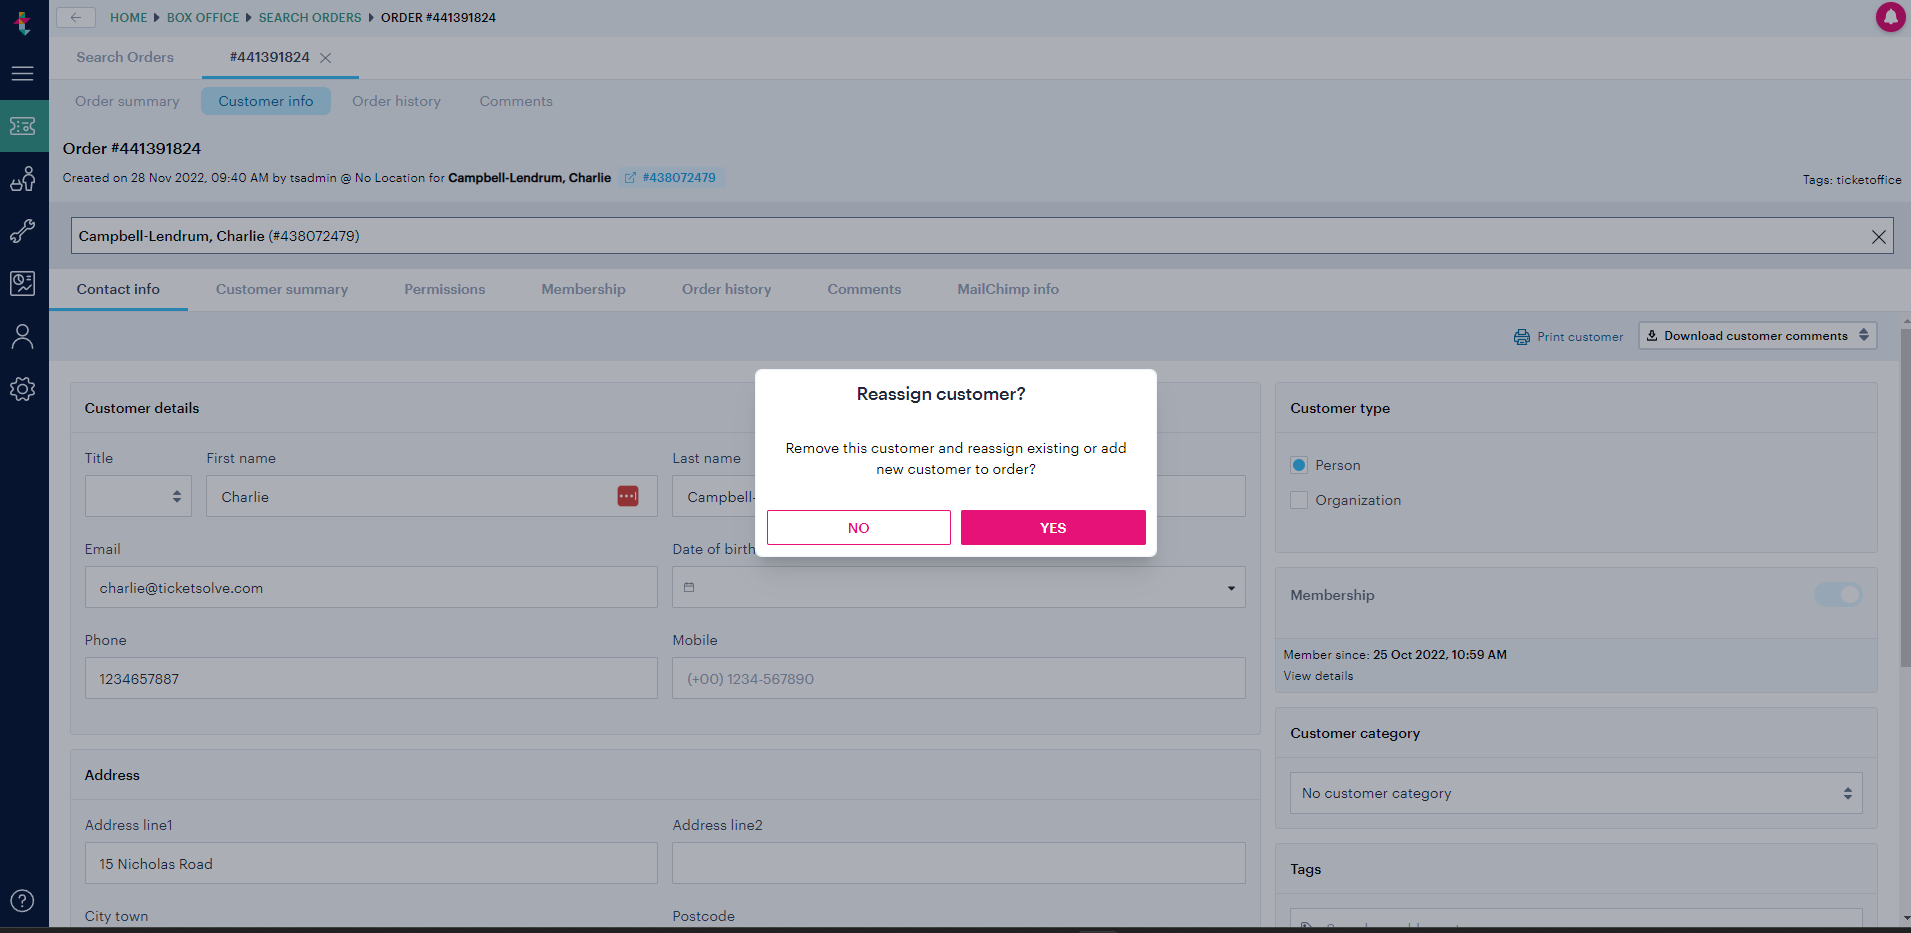Open the settings gear in sidebar
The image size is (1911, 933).
coord(22,389)
